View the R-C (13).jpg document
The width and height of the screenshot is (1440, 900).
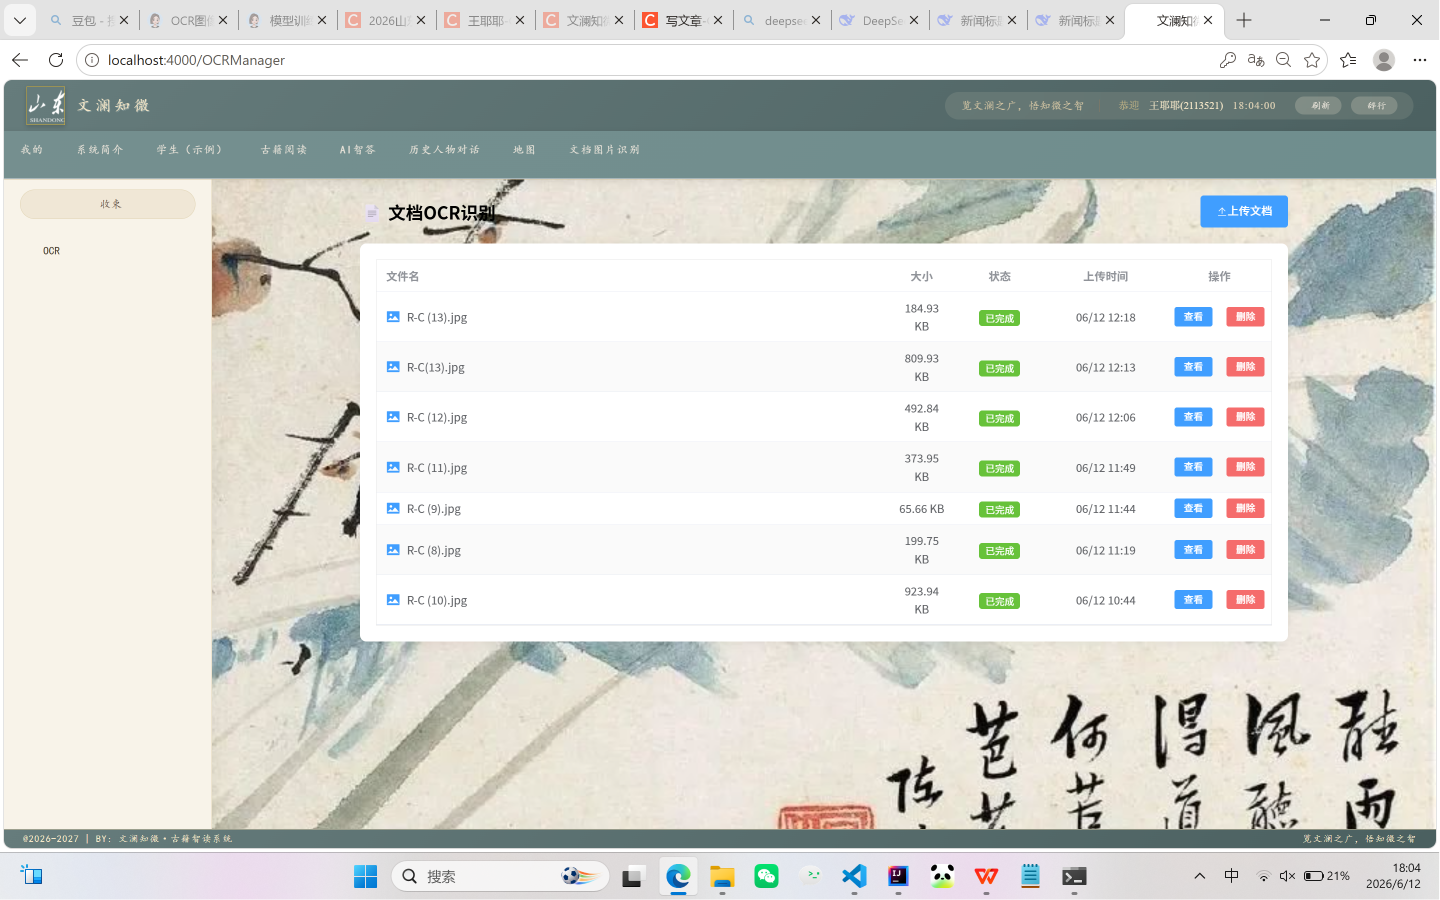pyautogui.click(x=1193, y=317)
